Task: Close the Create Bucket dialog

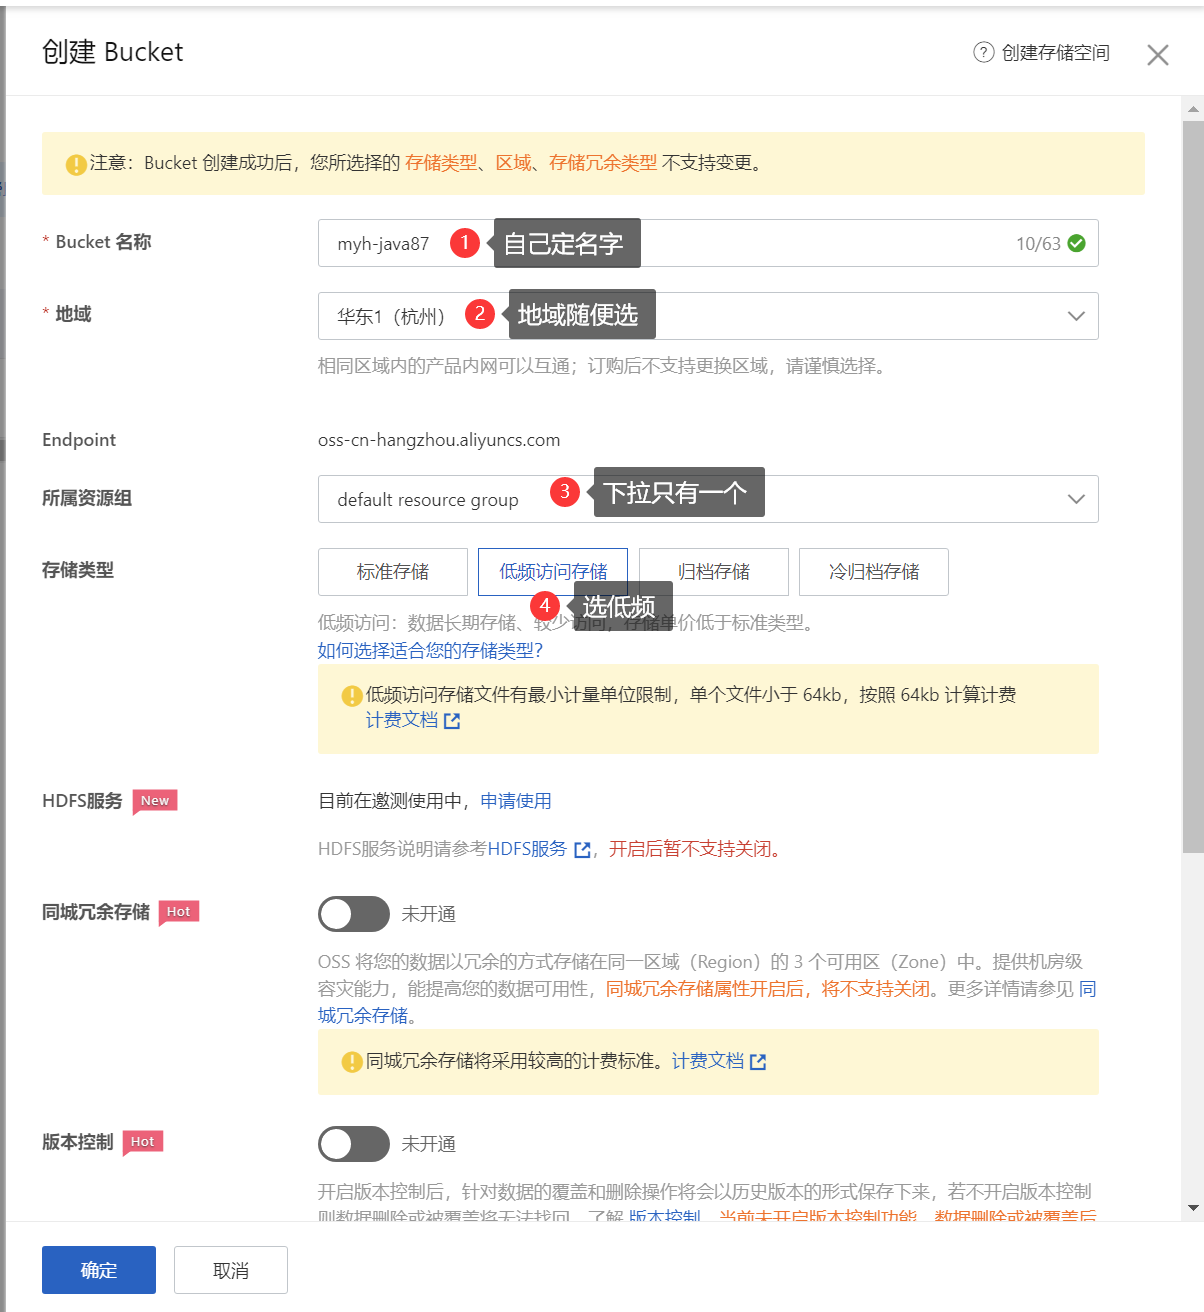Action: click(x=1157, y=55)
